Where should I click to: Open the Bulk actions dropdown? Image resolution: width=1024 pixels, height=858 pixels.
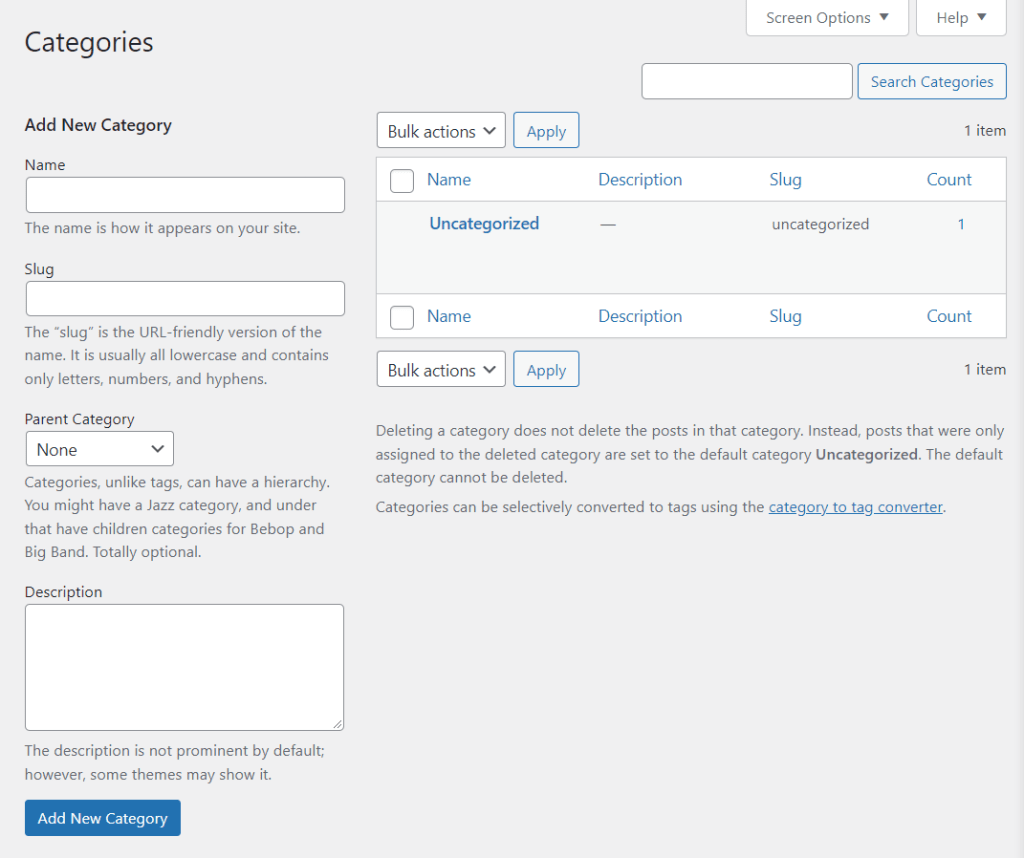click(x=440, y=130)
